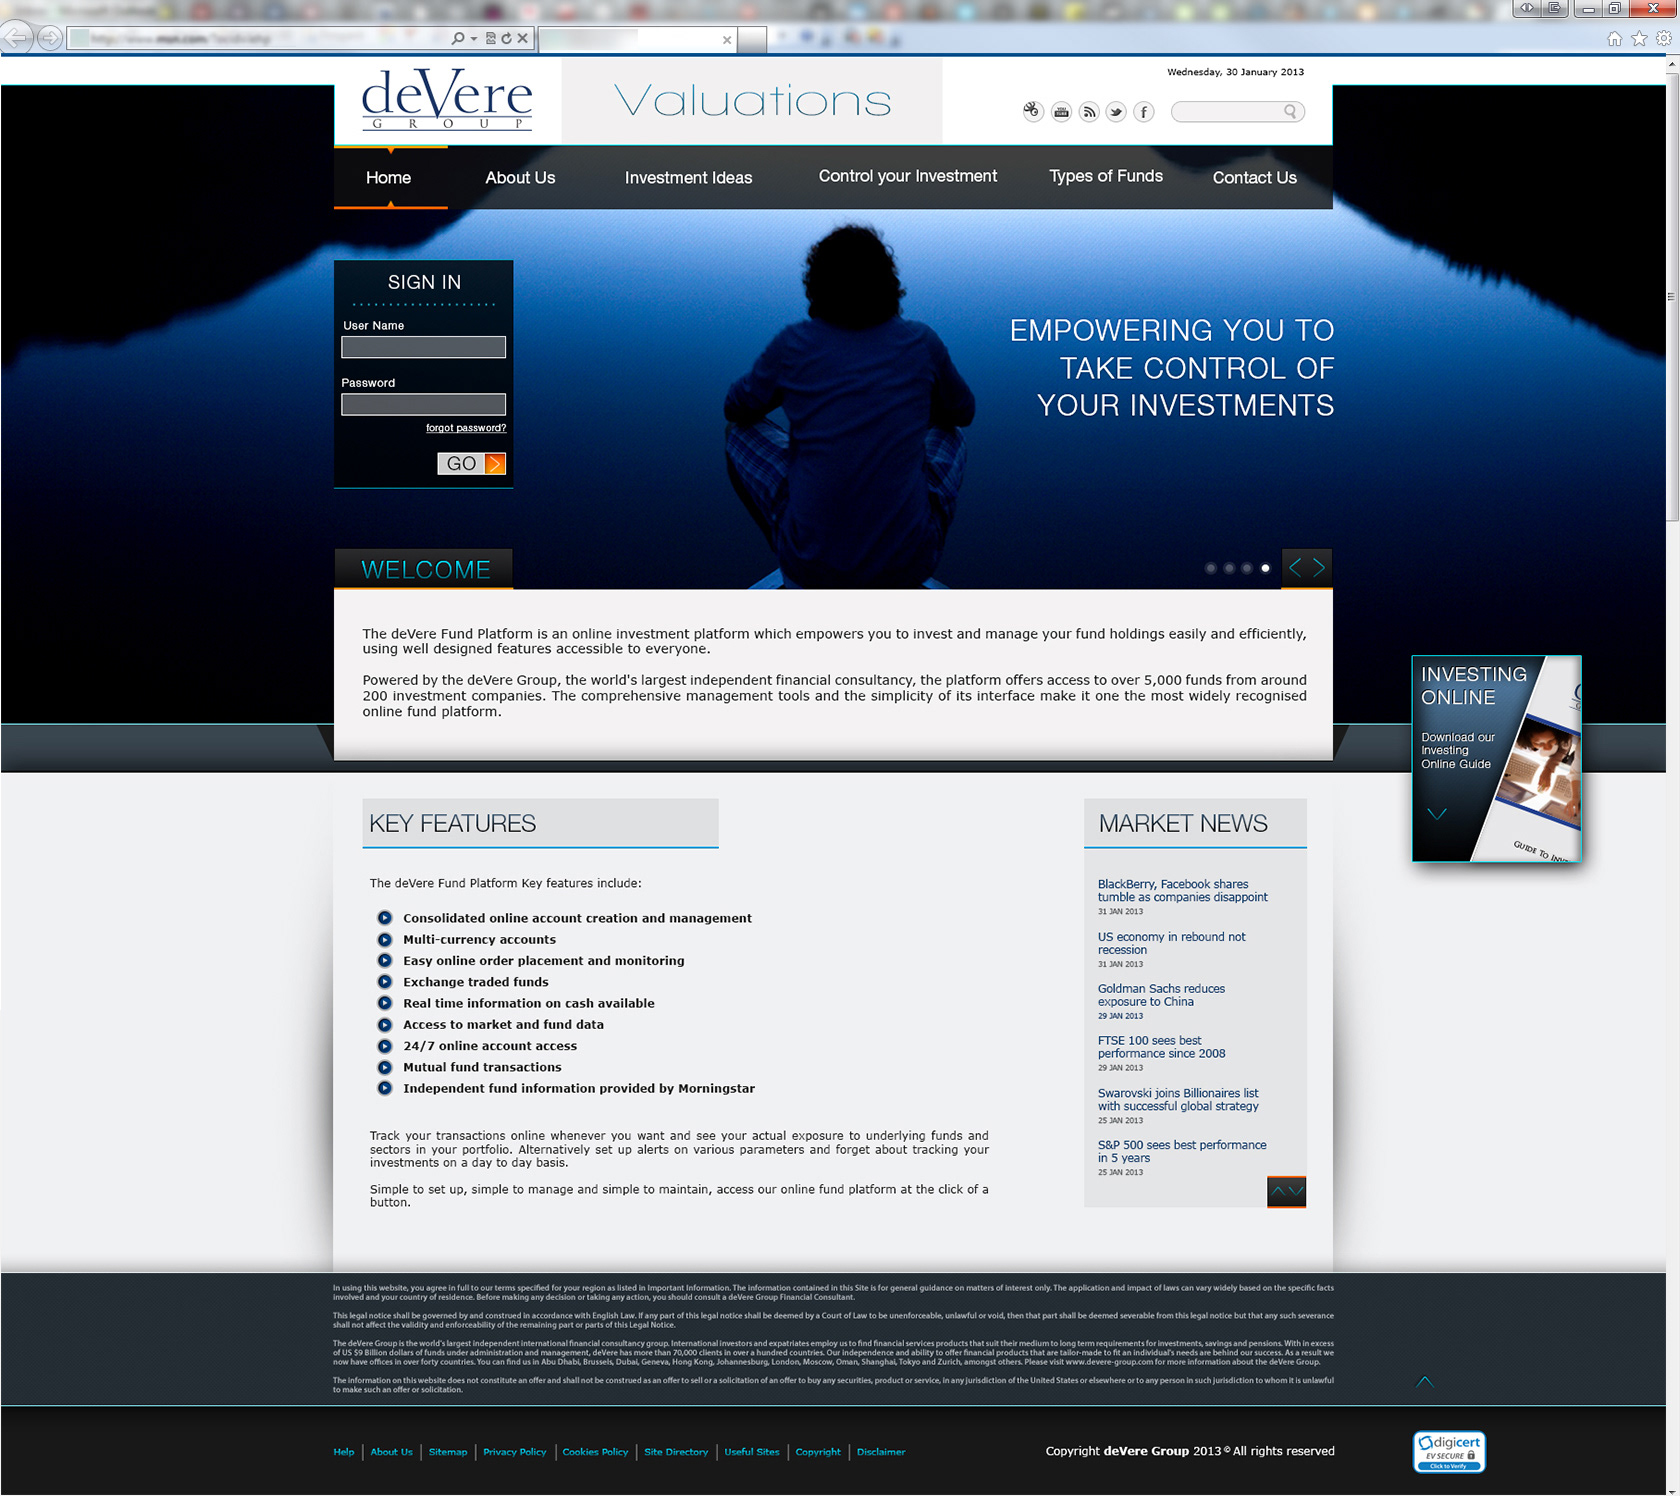The height and width of the screenshot is (1496, 1680).
Task: Open the Investment Ideas menu
Action: [x=688, y=177]
